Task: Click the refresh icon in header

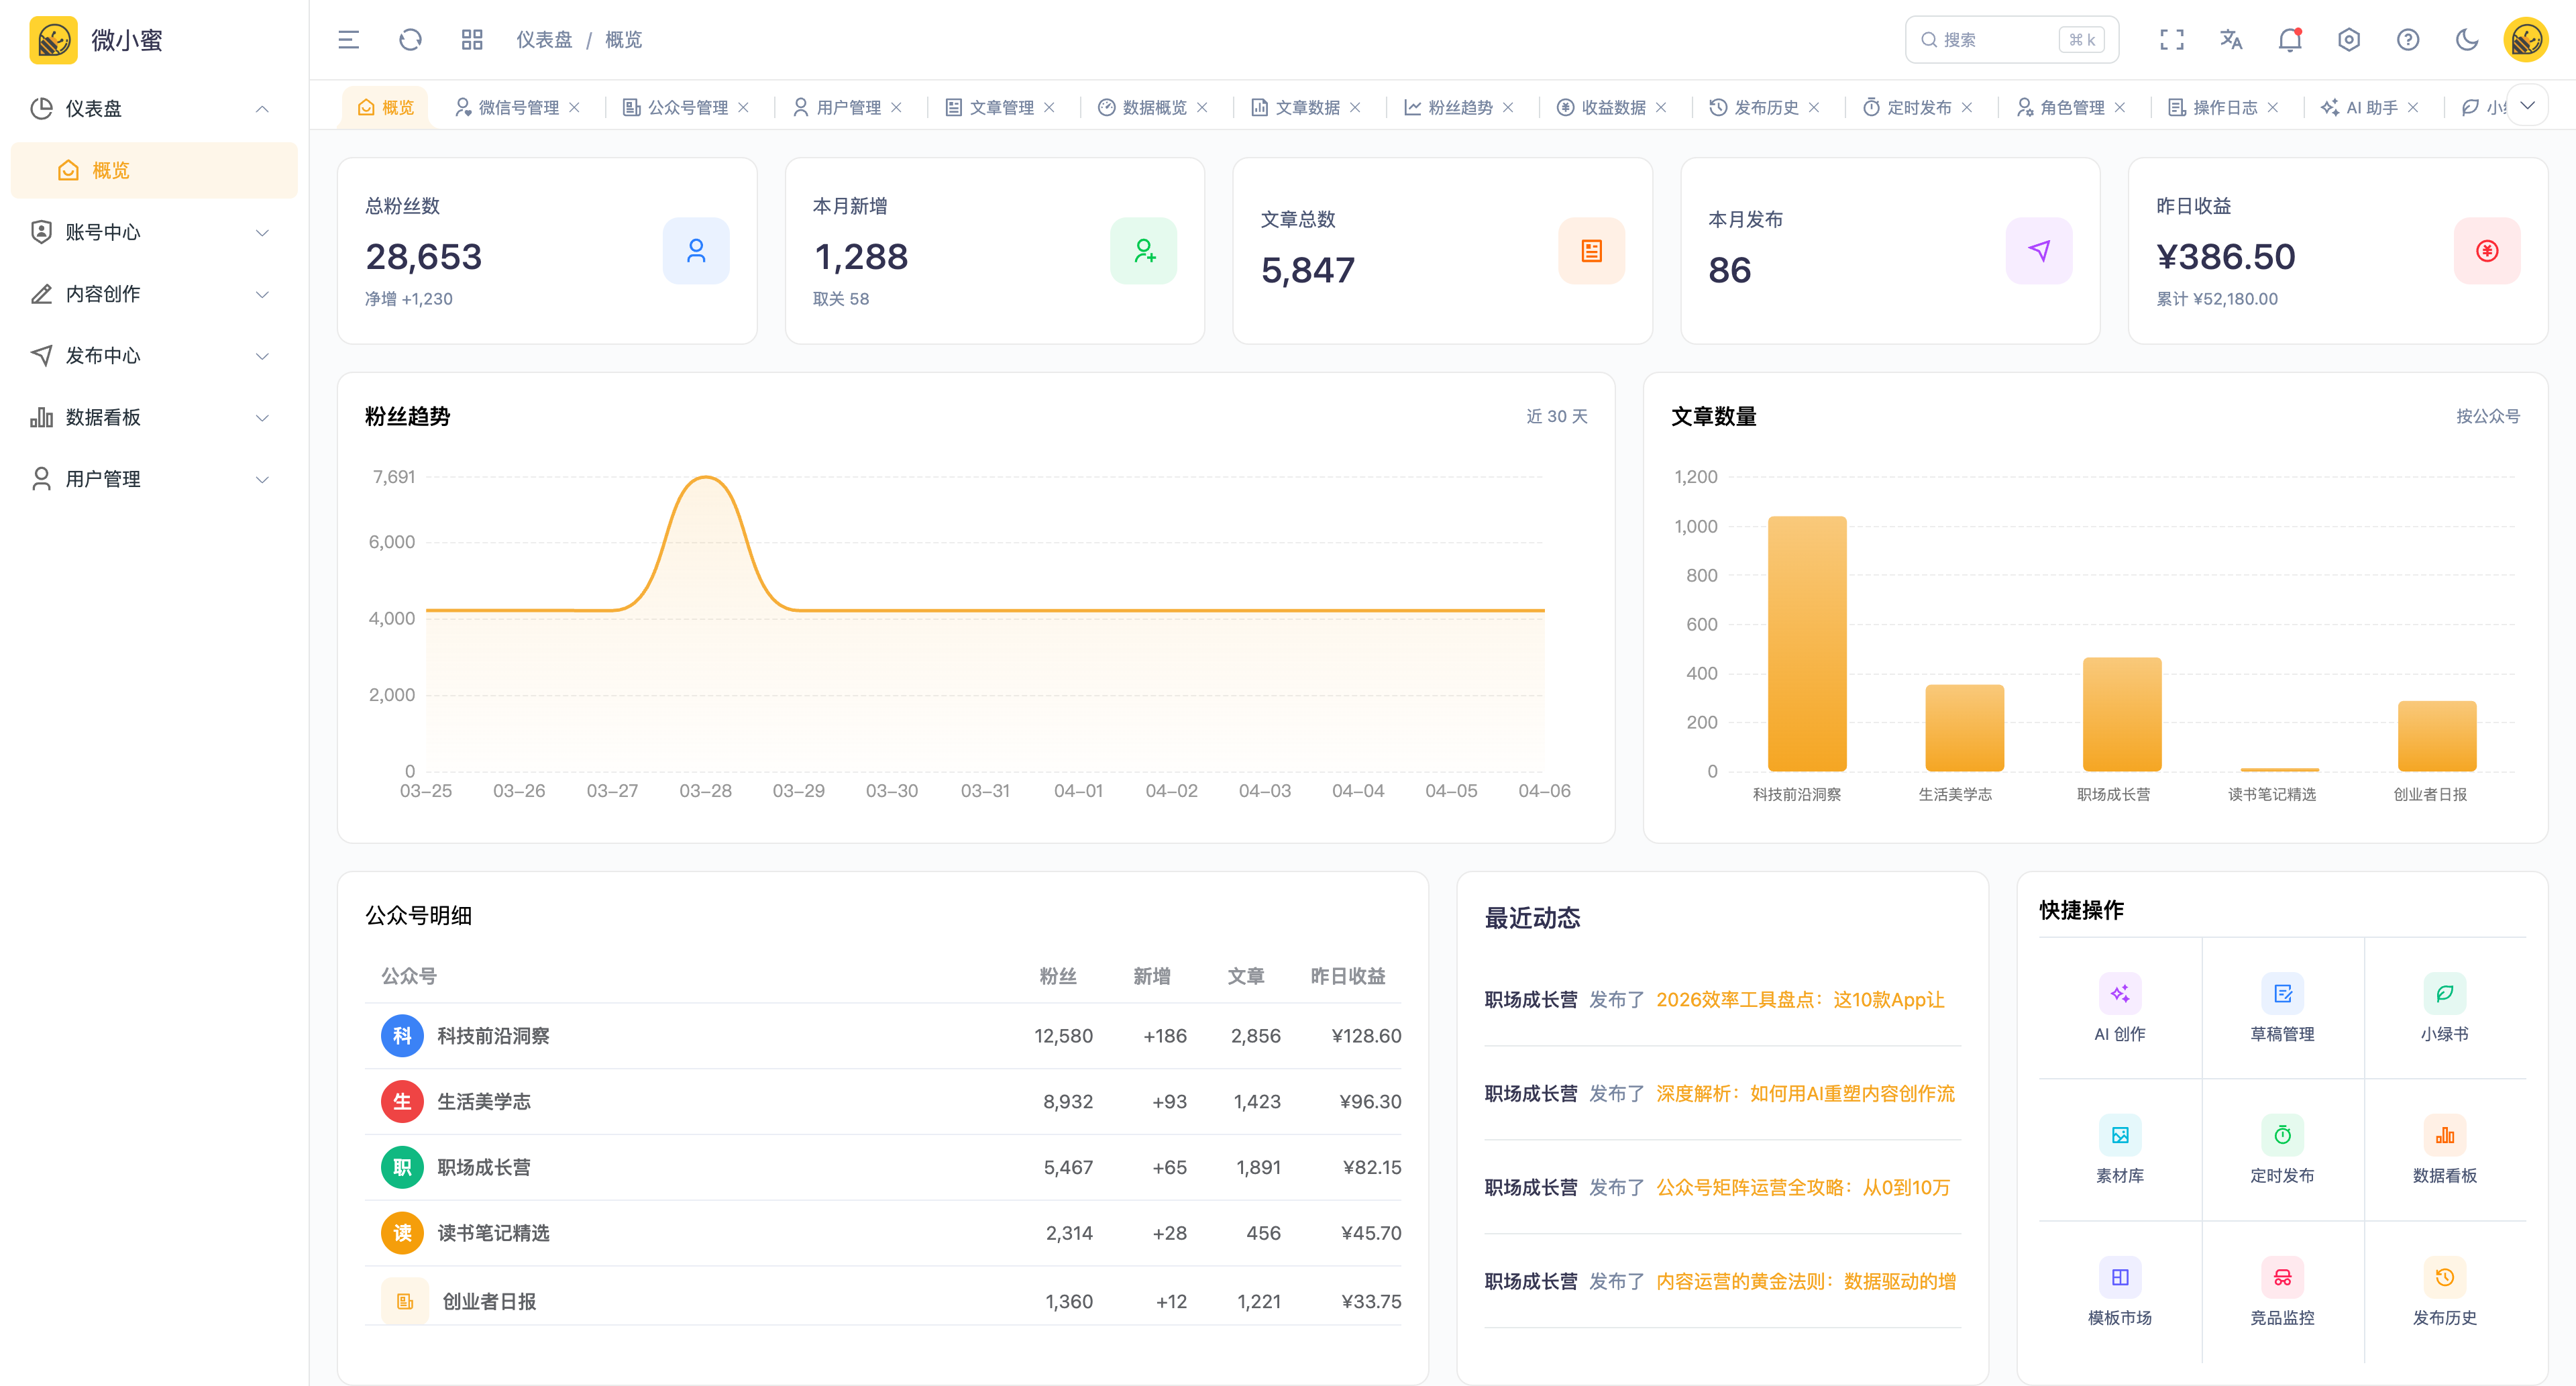Action: pyautogui.click(x=410, y=40)
